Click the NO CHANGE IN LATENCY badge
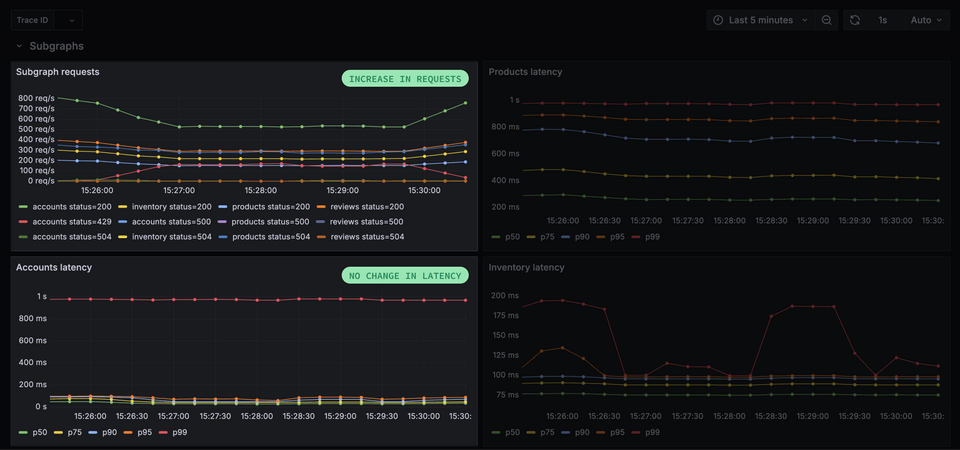Viewport: 960px width, 450px height. click(405, 276)
